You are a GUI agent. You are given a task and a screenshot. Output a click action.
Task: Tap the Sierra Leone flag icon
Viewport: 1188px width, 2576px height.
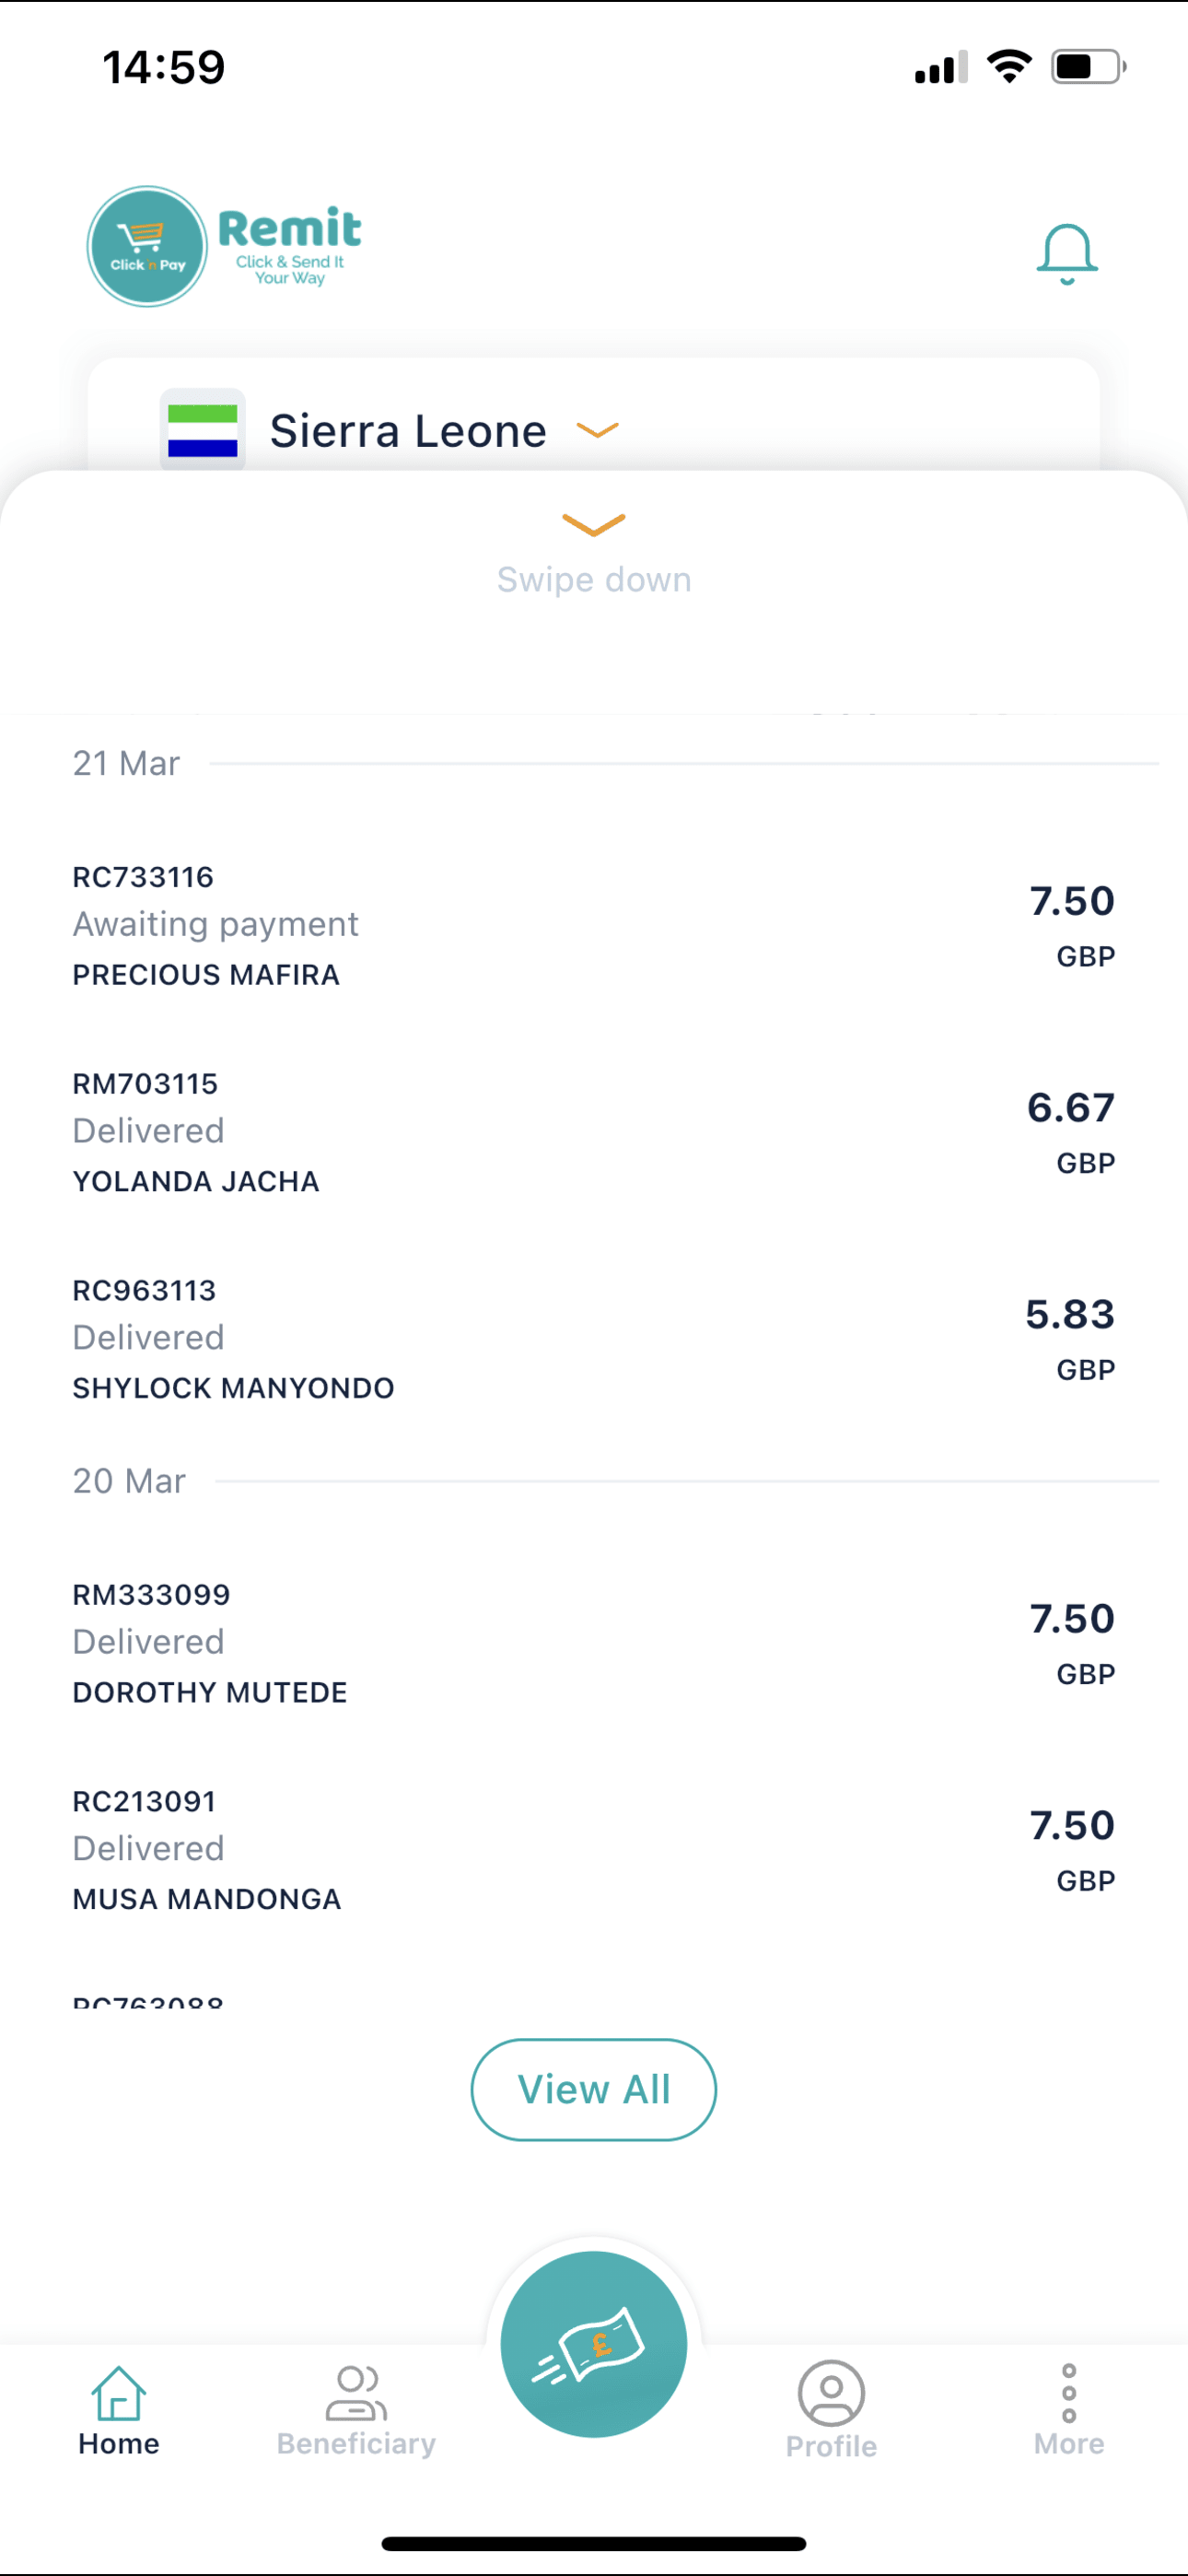(x=203, y=430)
